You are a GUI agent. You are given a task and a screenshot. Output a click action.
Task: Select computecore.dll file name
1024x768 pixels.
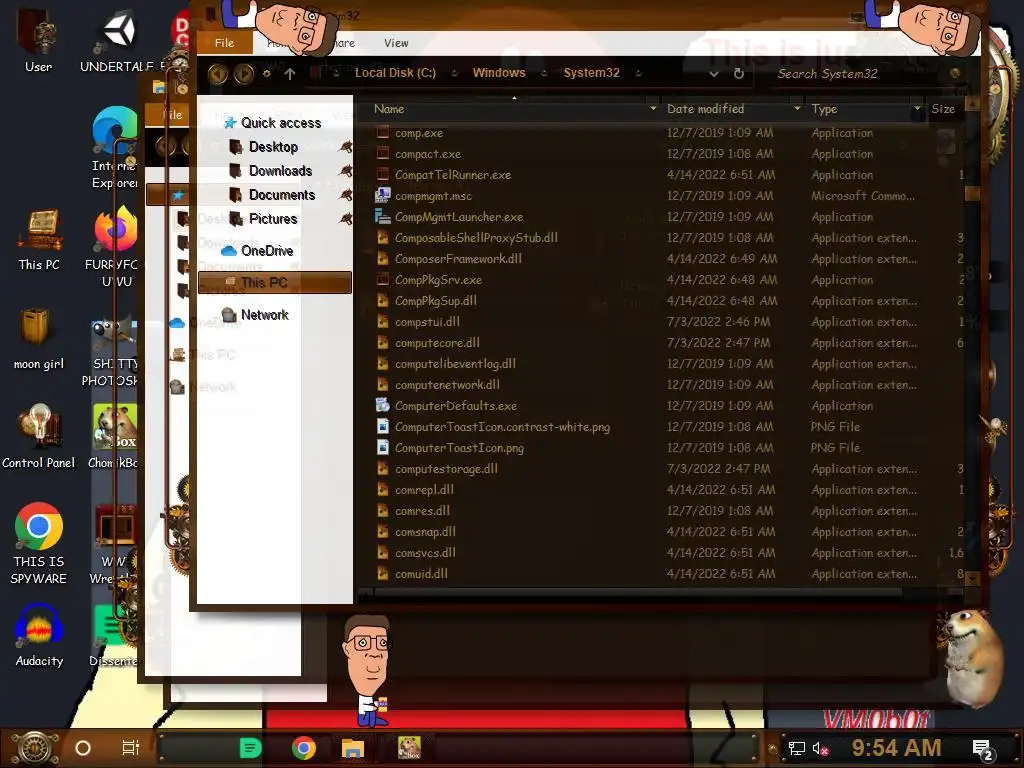437,342
